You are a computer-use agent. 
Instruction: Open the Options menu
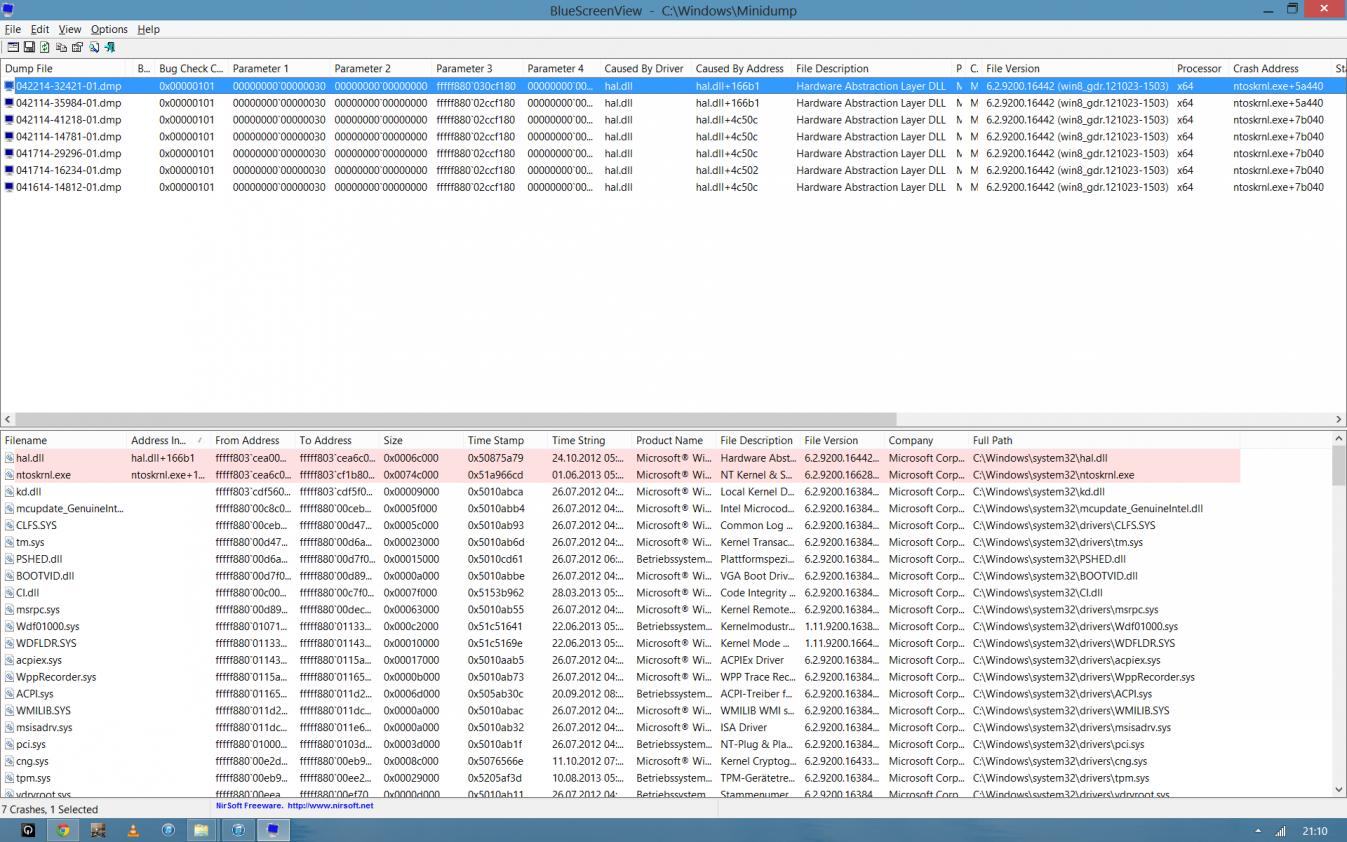tap(109, 29)
